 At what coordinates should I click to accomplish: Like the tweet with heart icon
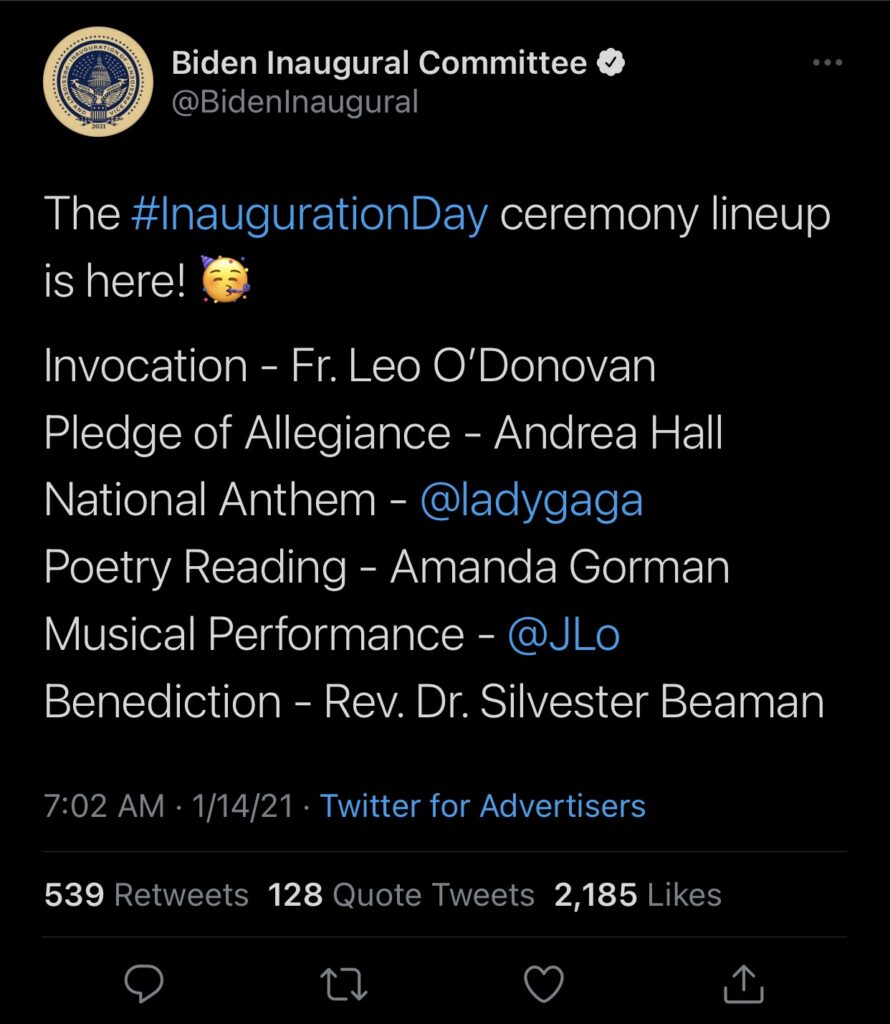[544, 984]
